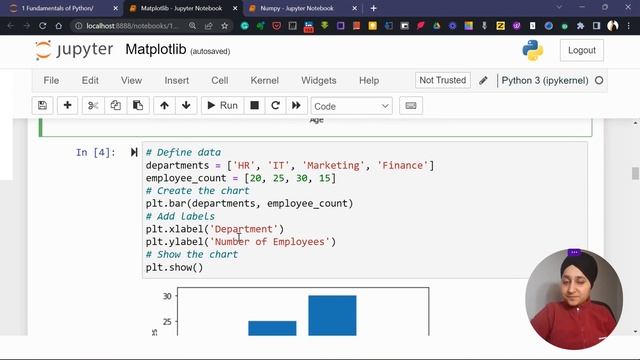The image size is (640, 360).
Task: Open the Help menu
Action: 369,80
